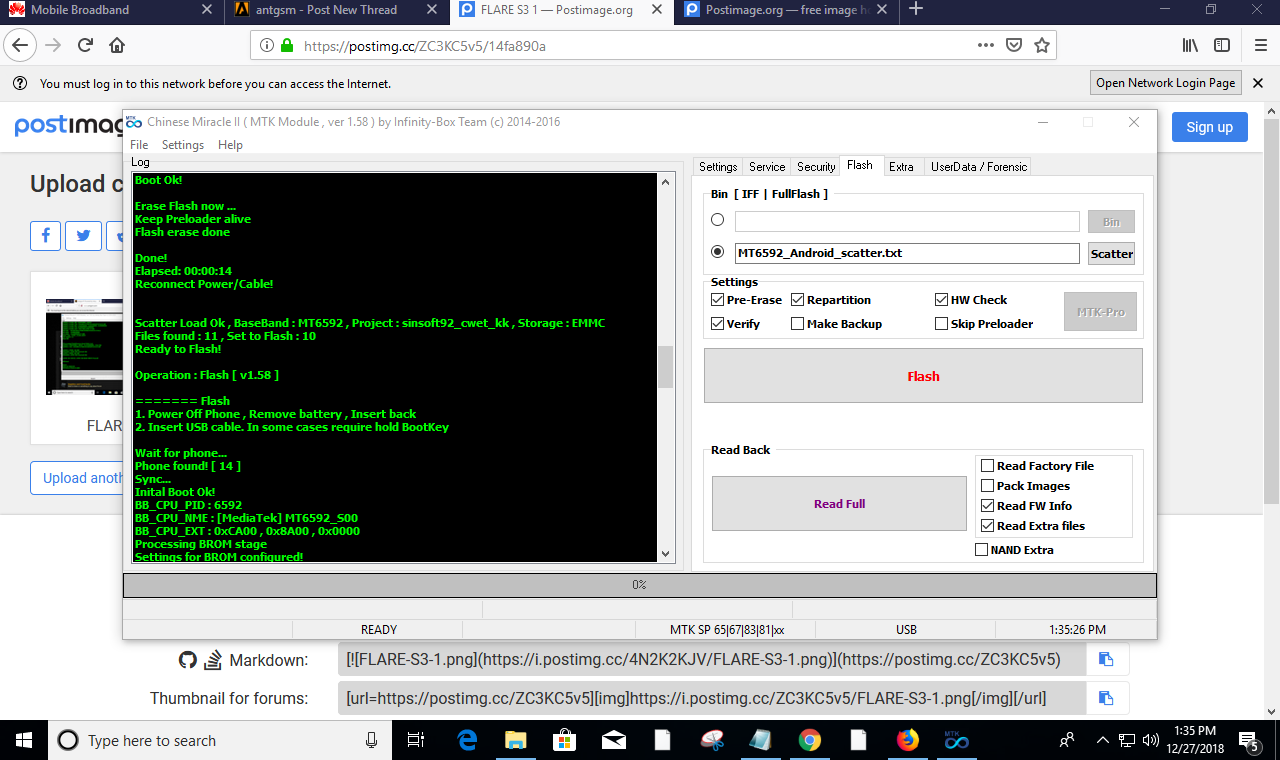Click the 0% progress bar
The height and width of the screenshot is (760, 1280).
pos(639,585)
